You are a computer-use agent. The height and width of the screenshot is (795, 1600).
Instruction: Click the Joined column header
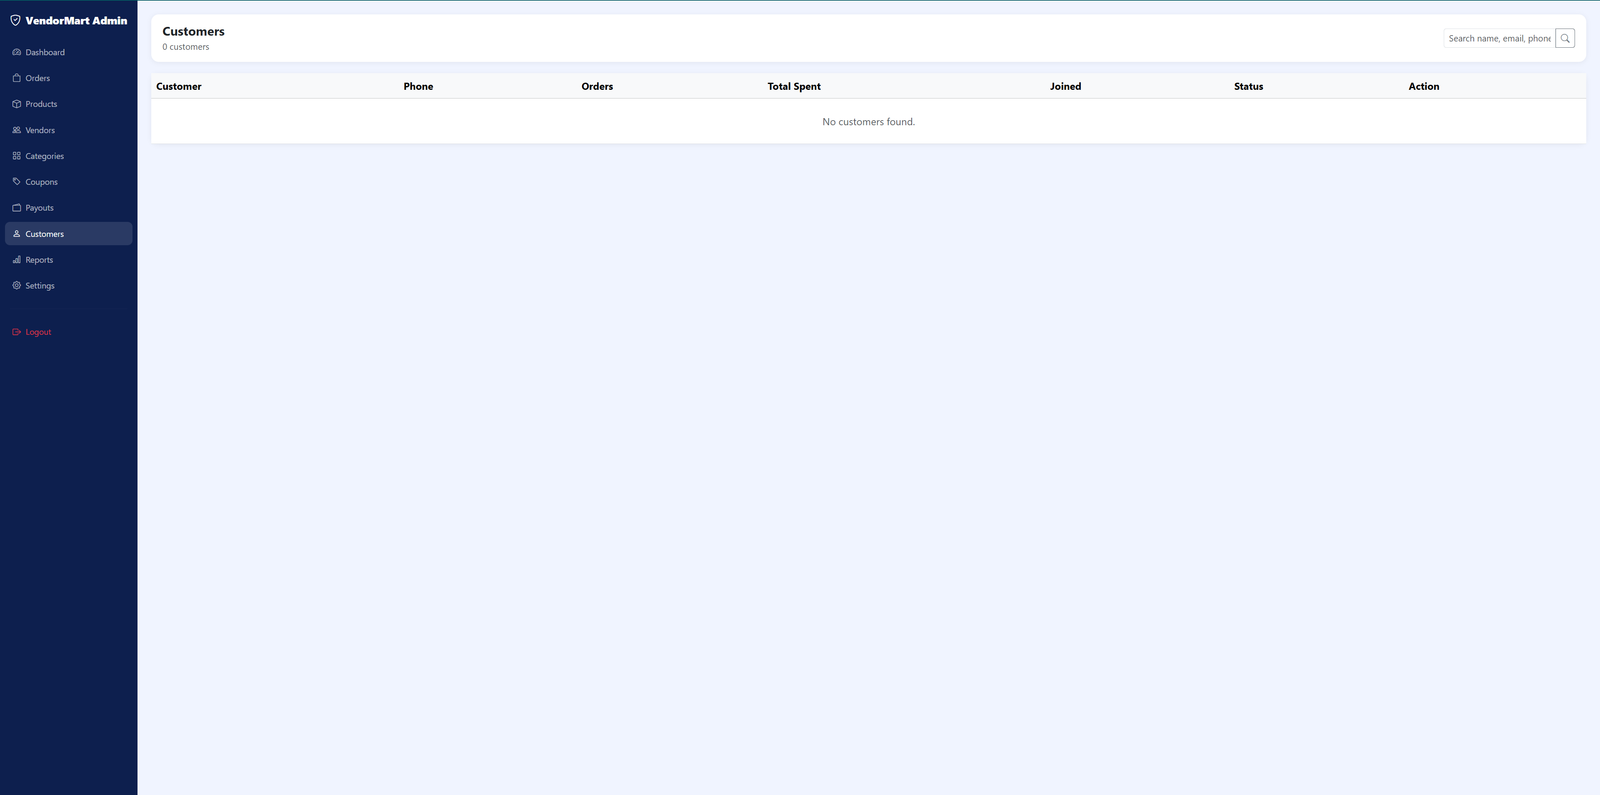(x=1065, y=86)
